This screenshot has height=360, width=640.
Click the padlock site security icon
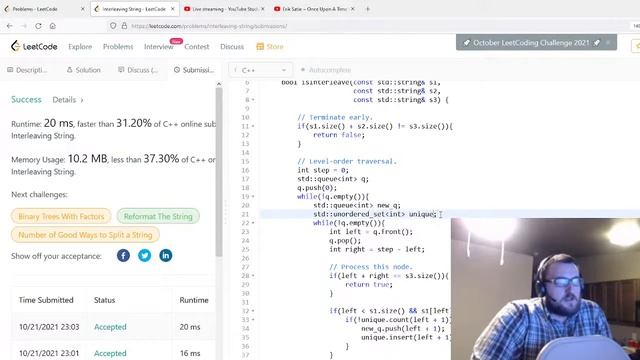tap(124, 26)
